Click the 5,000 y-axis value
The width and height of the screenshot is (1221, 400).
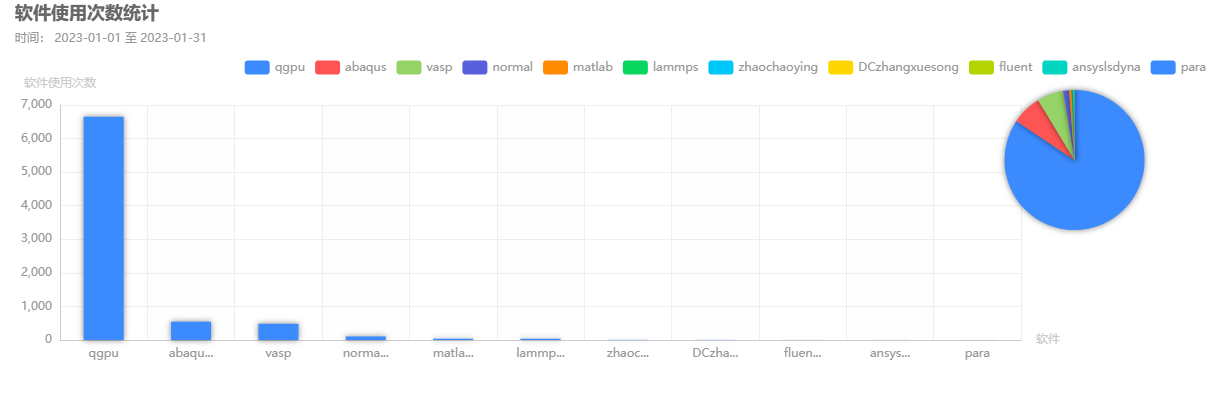pos(35,172)
